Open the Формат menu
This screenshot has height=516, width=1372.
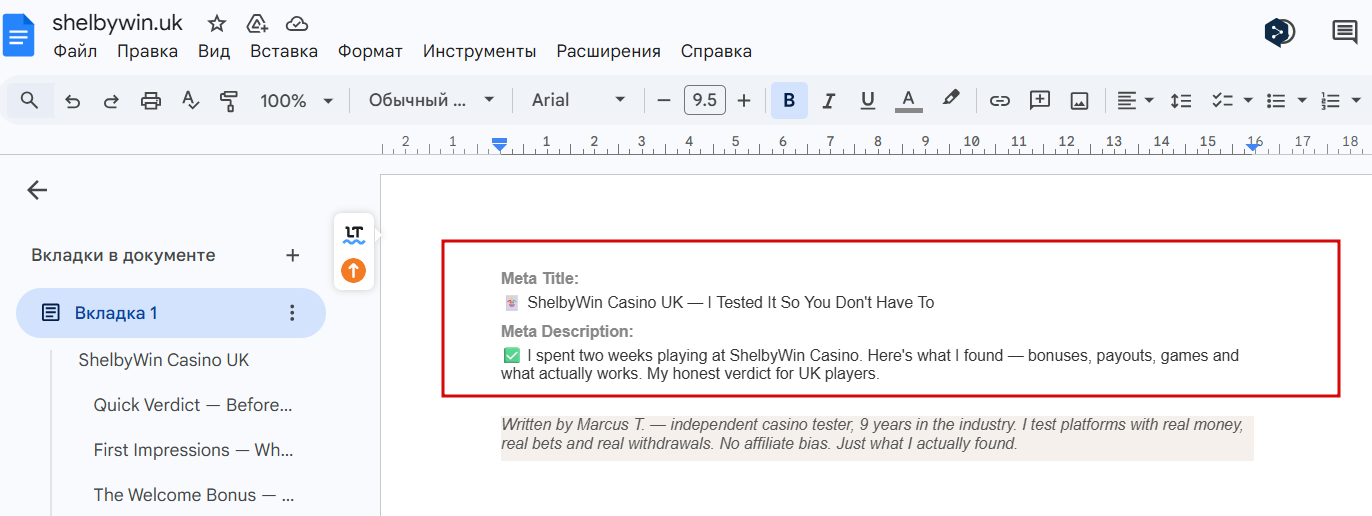click(370, 51)
